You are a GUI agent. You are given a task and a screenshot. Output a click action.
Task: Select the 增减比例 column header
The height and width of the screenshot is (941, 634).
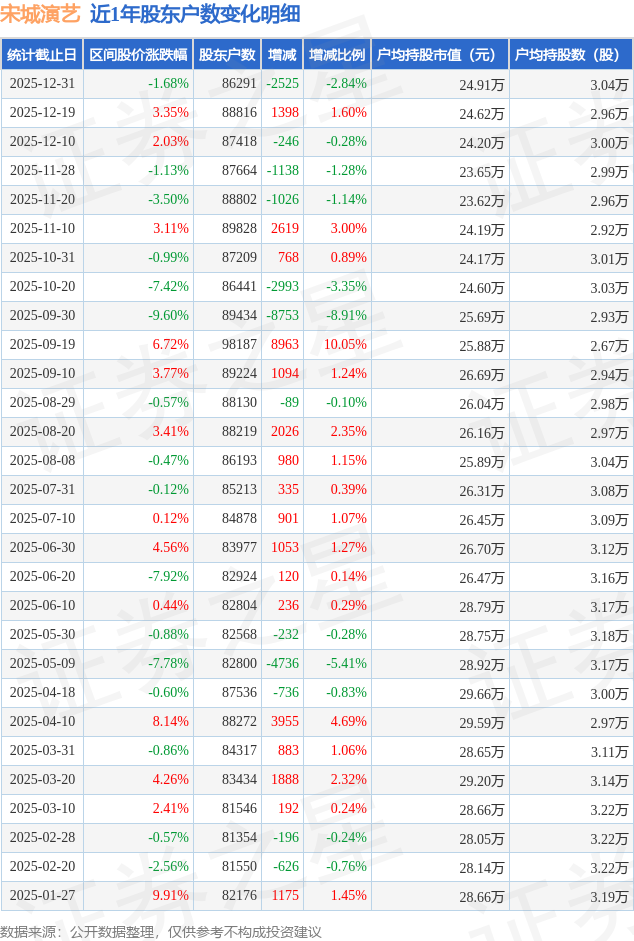336,55
